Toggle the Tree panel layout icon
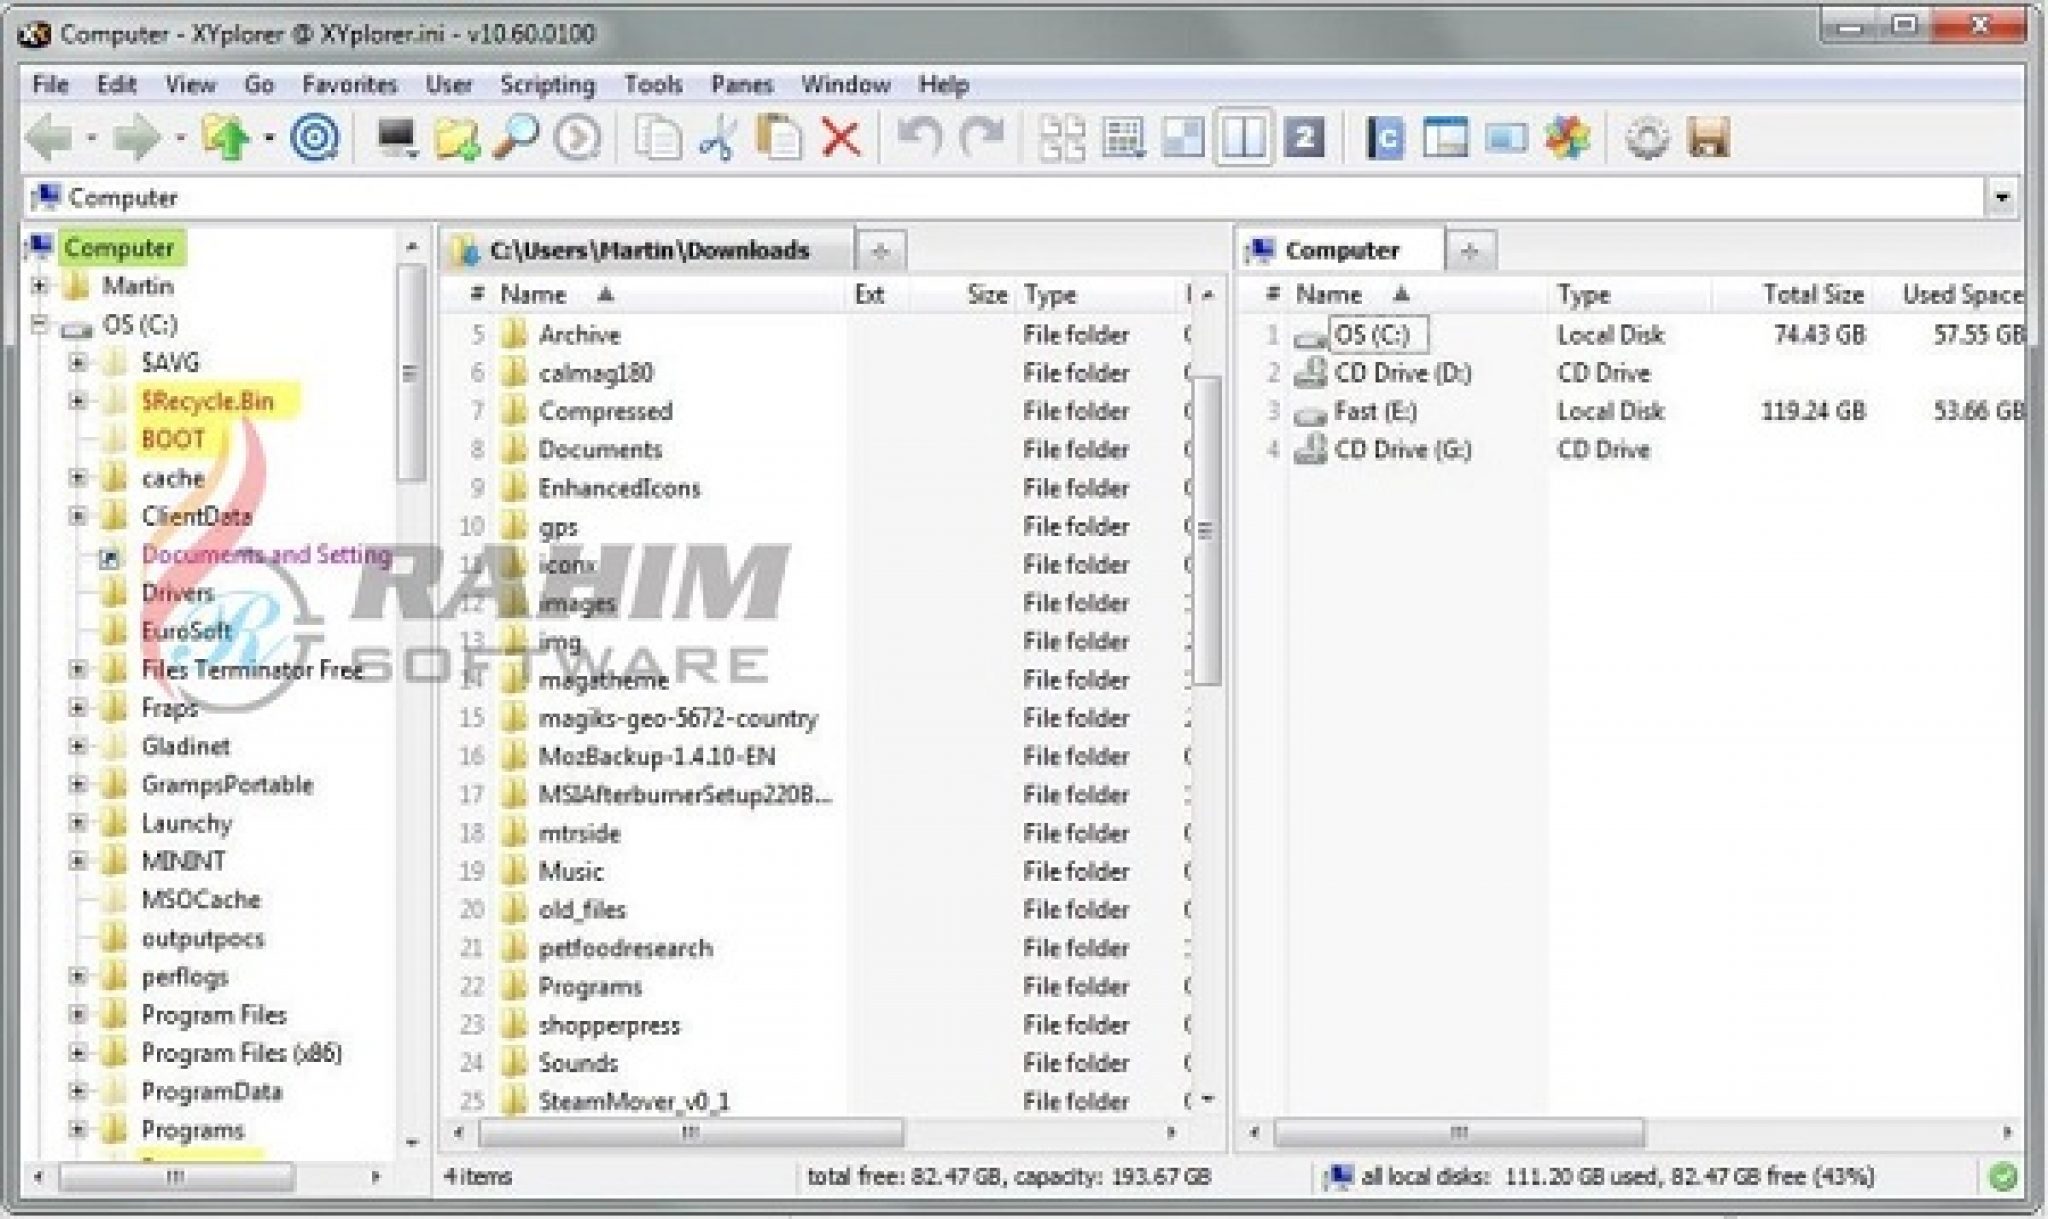 1445,138
